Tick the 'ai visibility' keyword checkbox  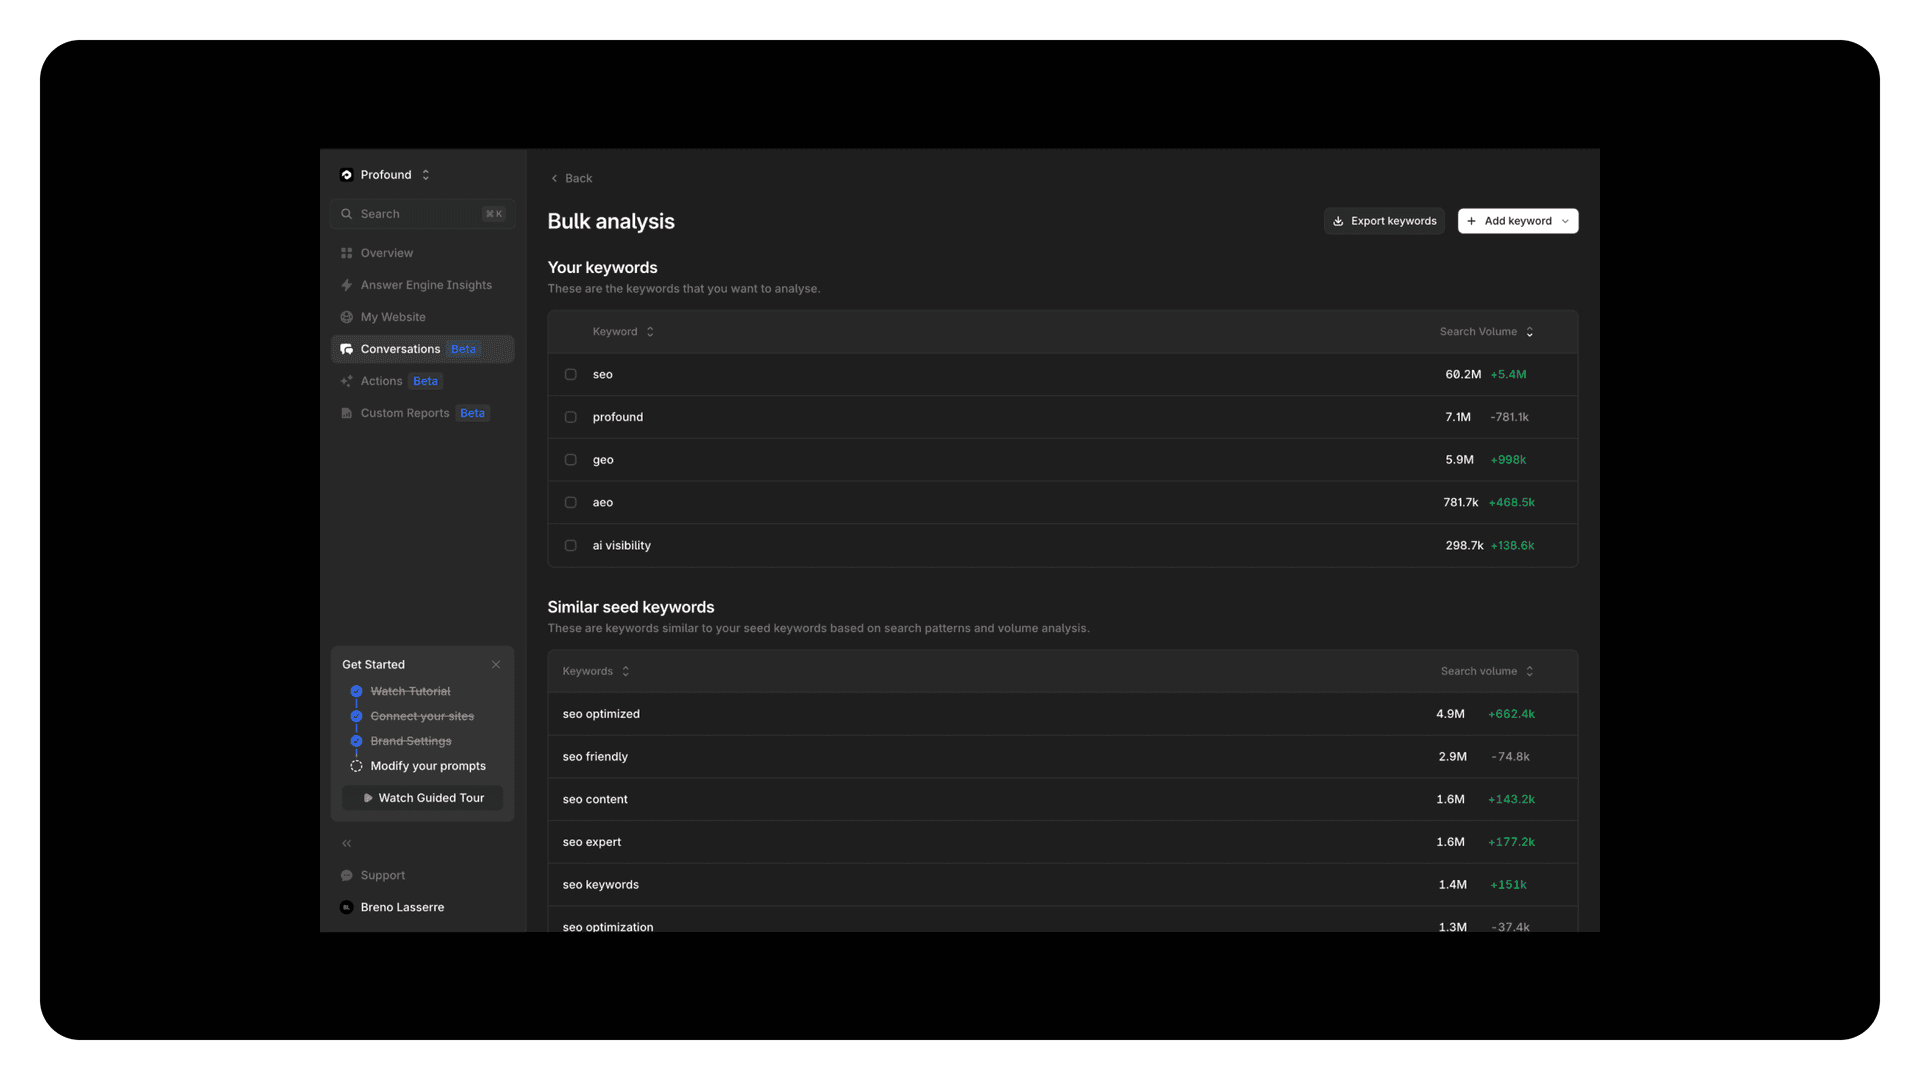pyautogui.click(x=570, y=545)
